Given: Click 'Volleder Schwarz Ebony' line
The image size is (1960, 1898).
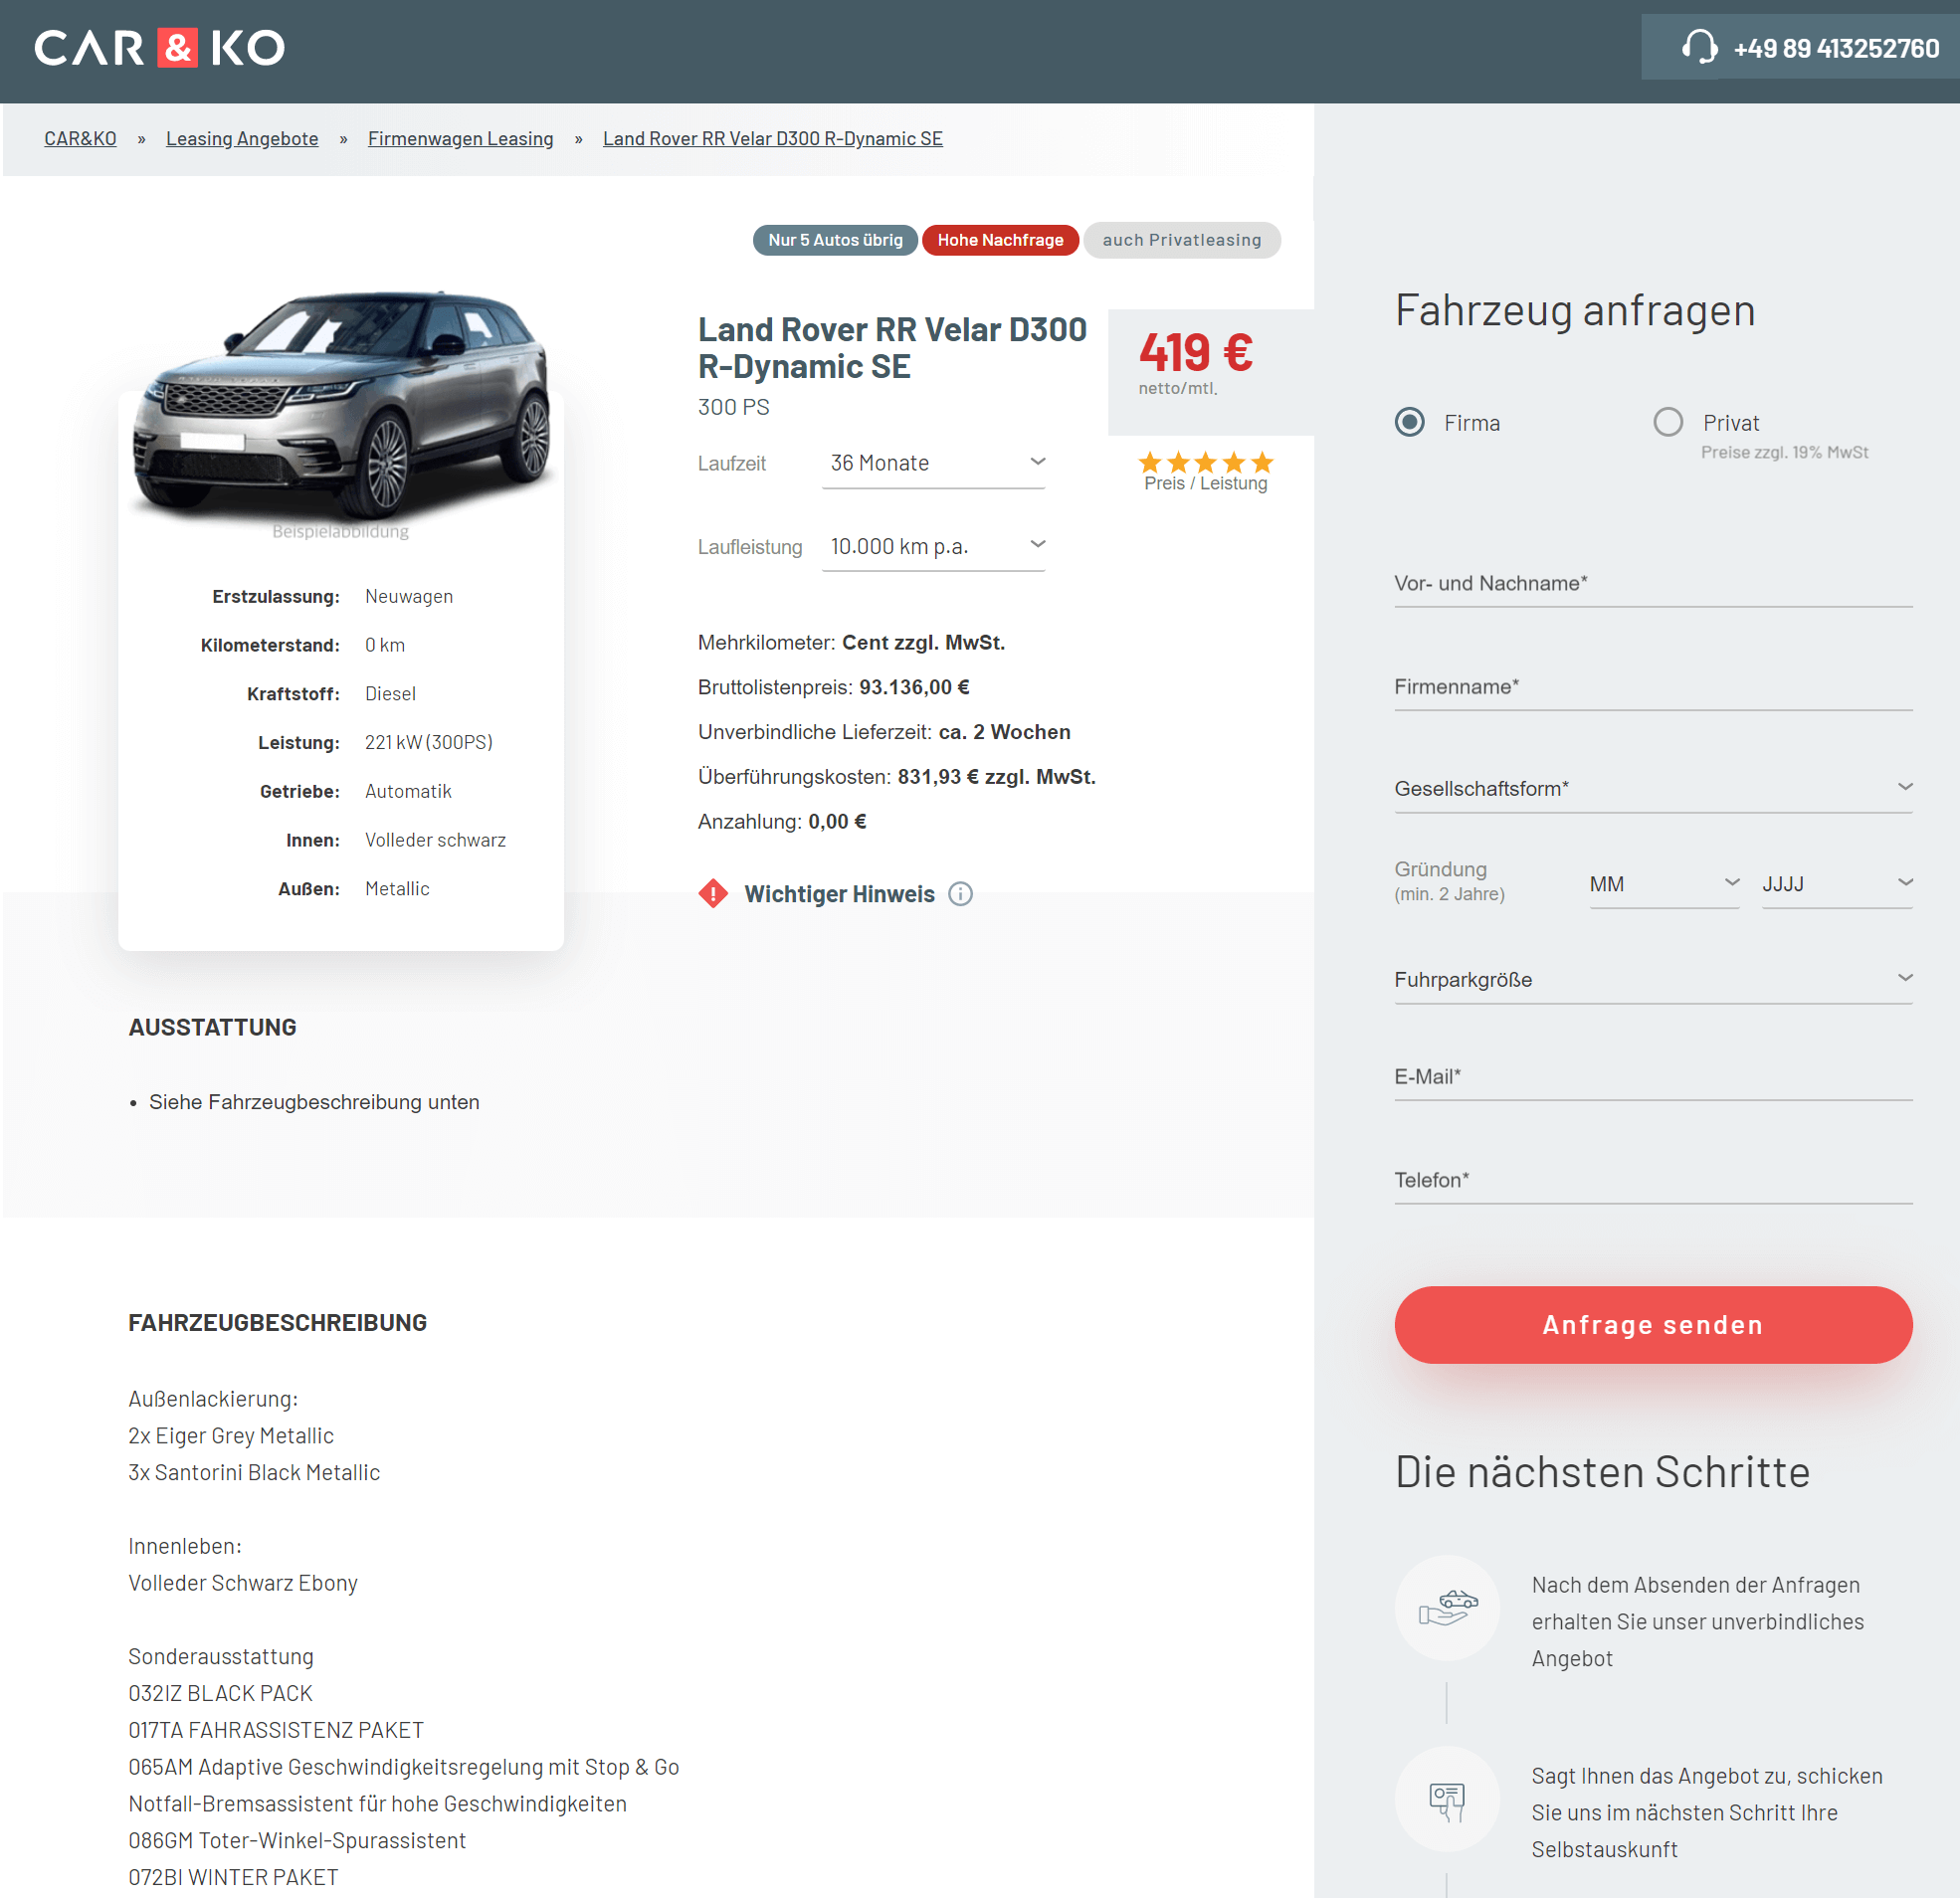Looking at the screenshot, I should [243, 1583].
